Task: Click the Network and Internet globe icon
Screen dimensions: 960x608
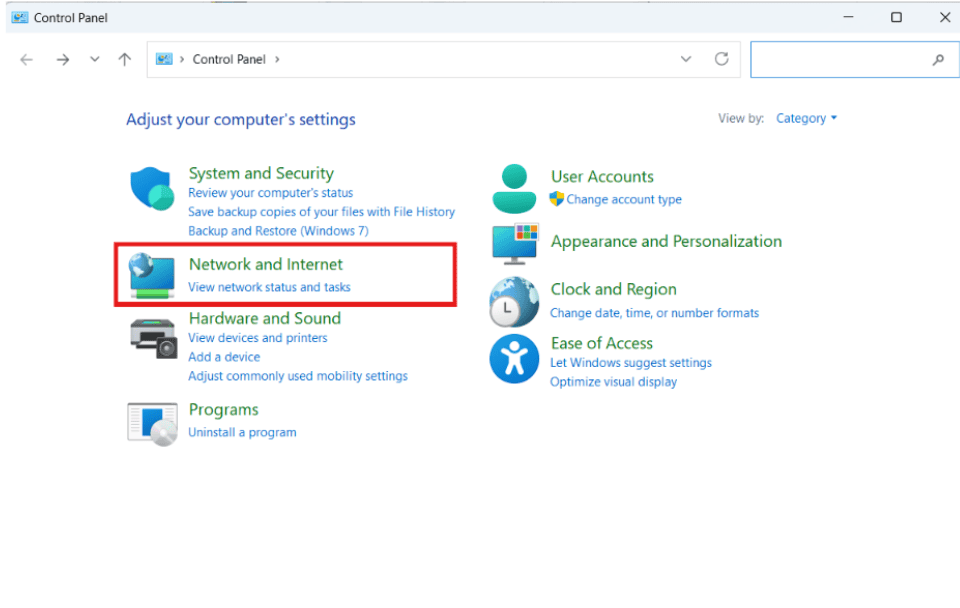Action: pos(151,276)
